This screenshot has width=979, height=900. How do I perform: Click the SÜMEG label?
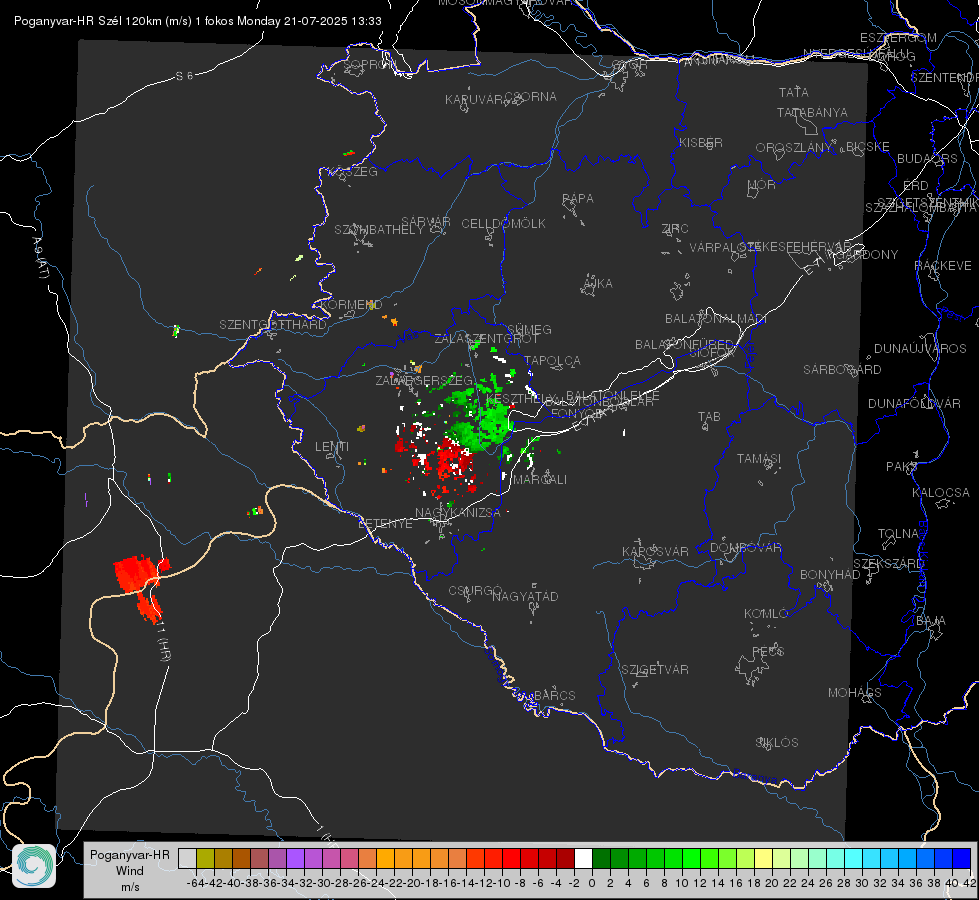click(x=529, y=330)
